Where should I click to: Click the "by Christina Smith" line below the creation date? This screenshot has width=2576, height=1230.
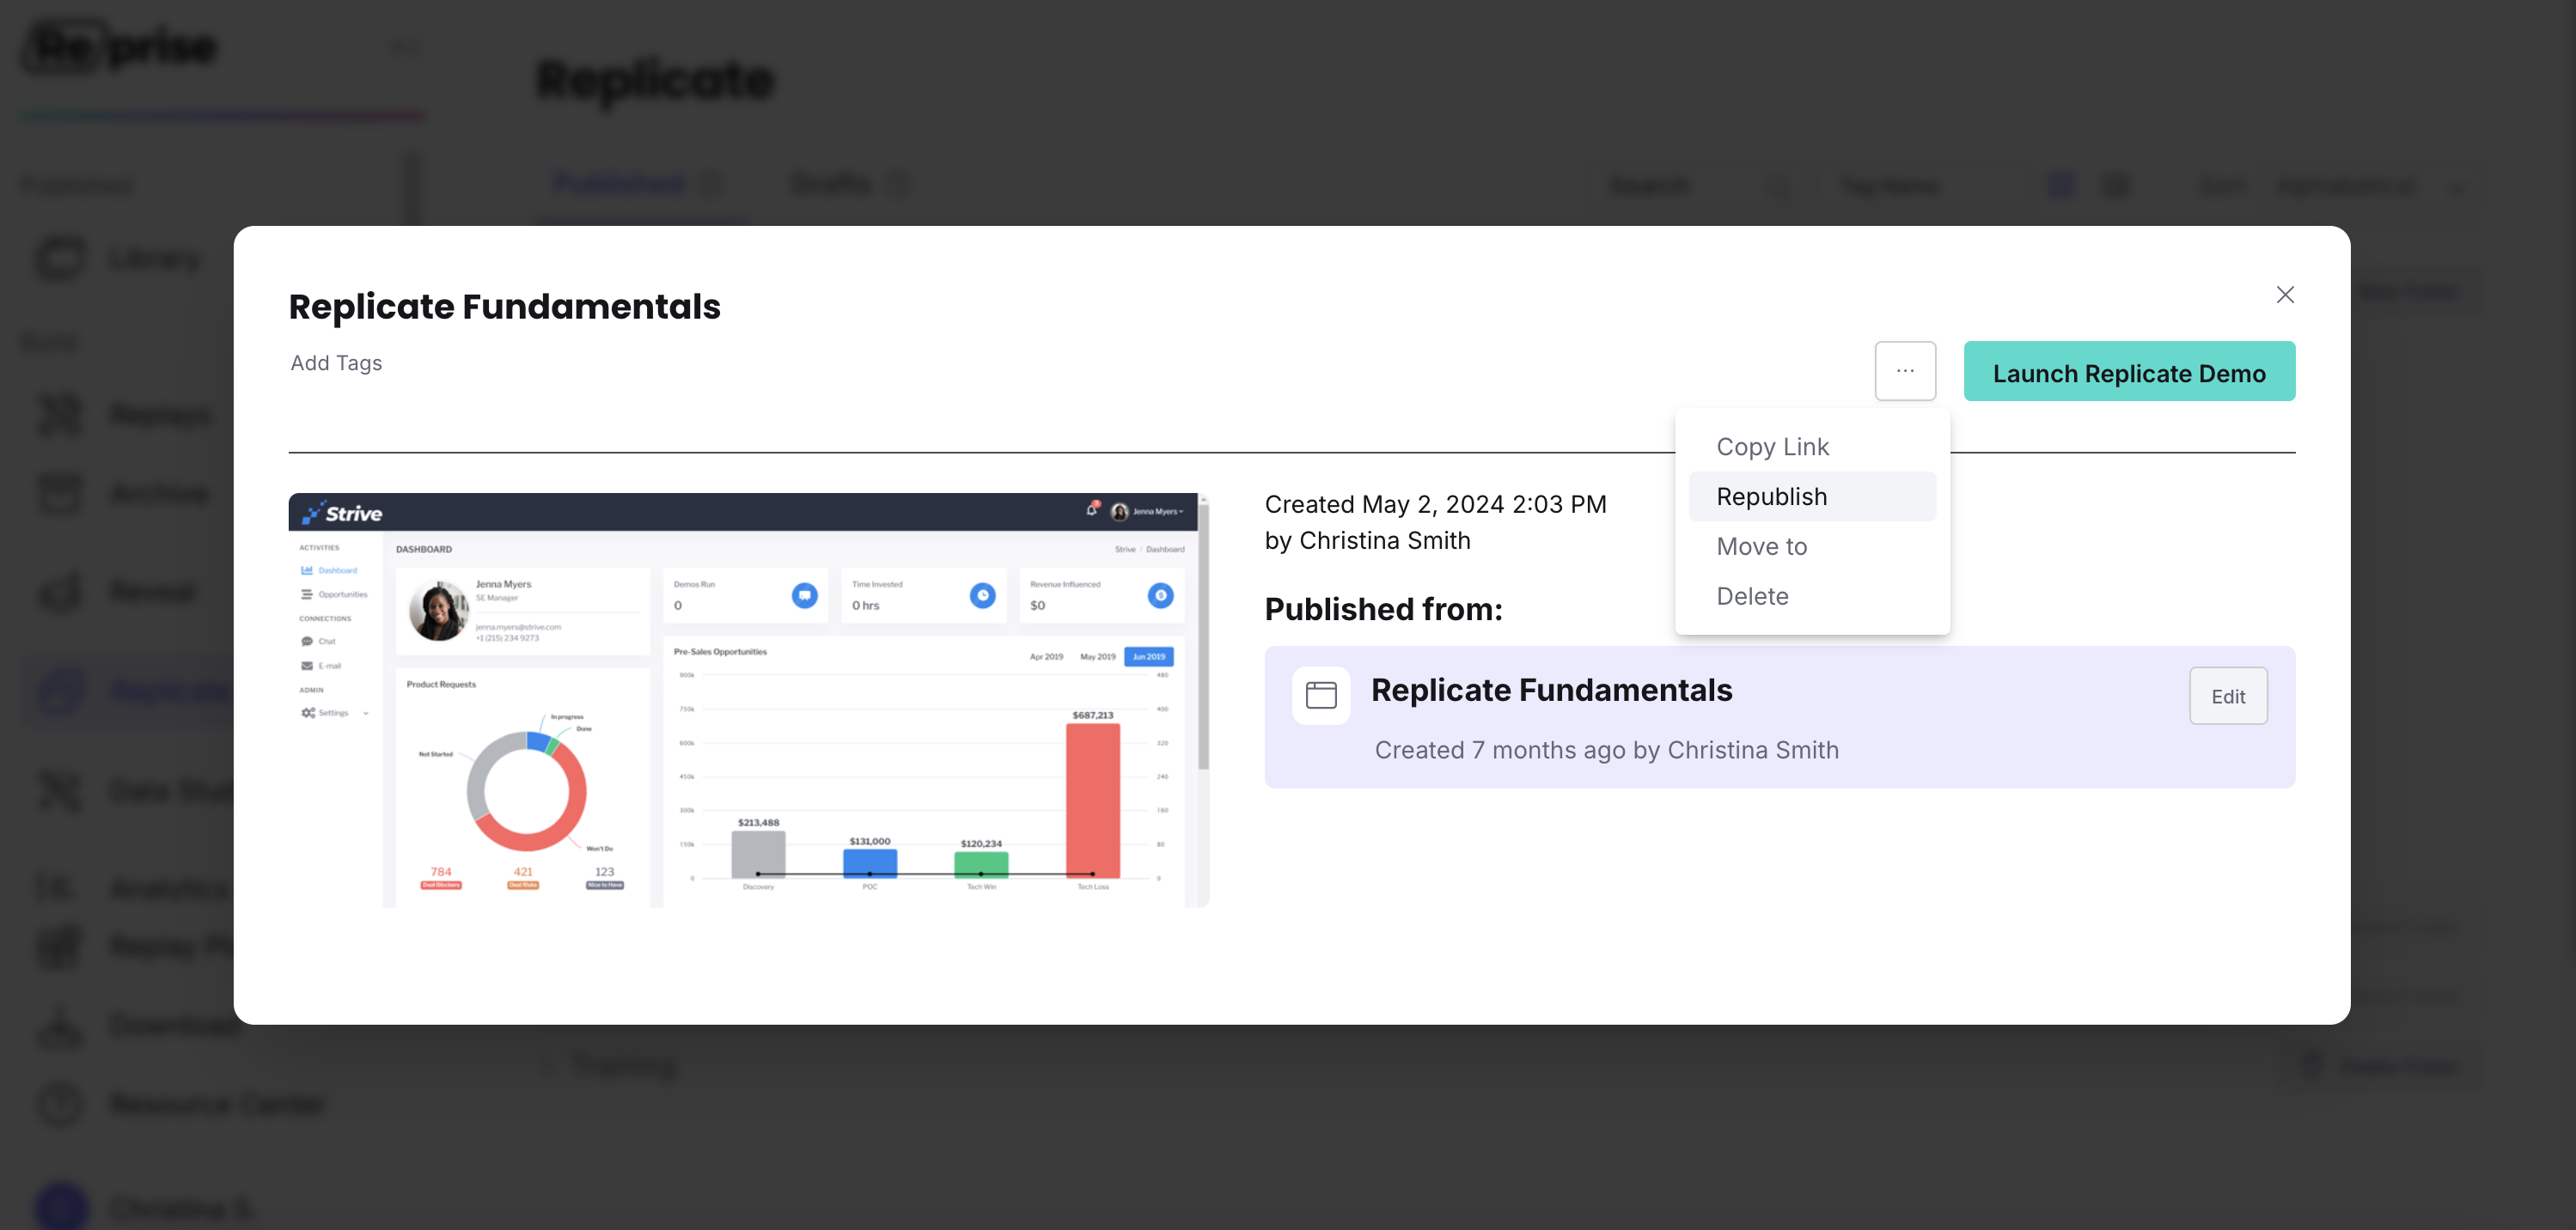1367,541
